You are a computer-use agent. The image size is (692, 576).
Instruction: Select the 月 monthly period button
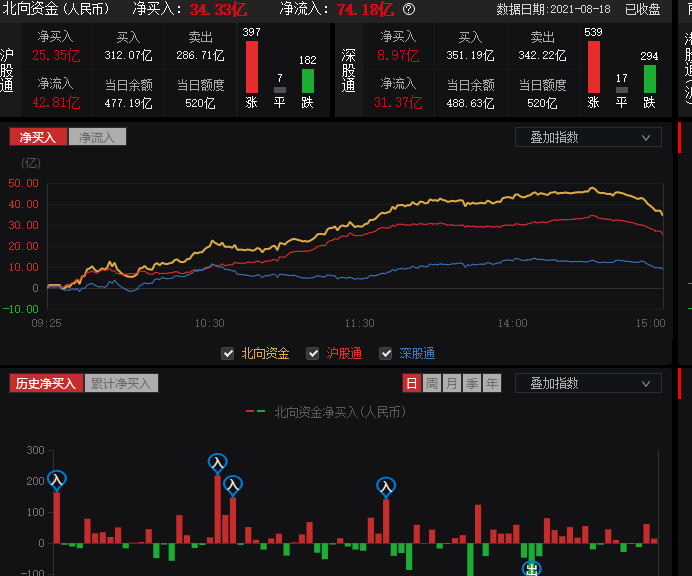pos(452,383)
